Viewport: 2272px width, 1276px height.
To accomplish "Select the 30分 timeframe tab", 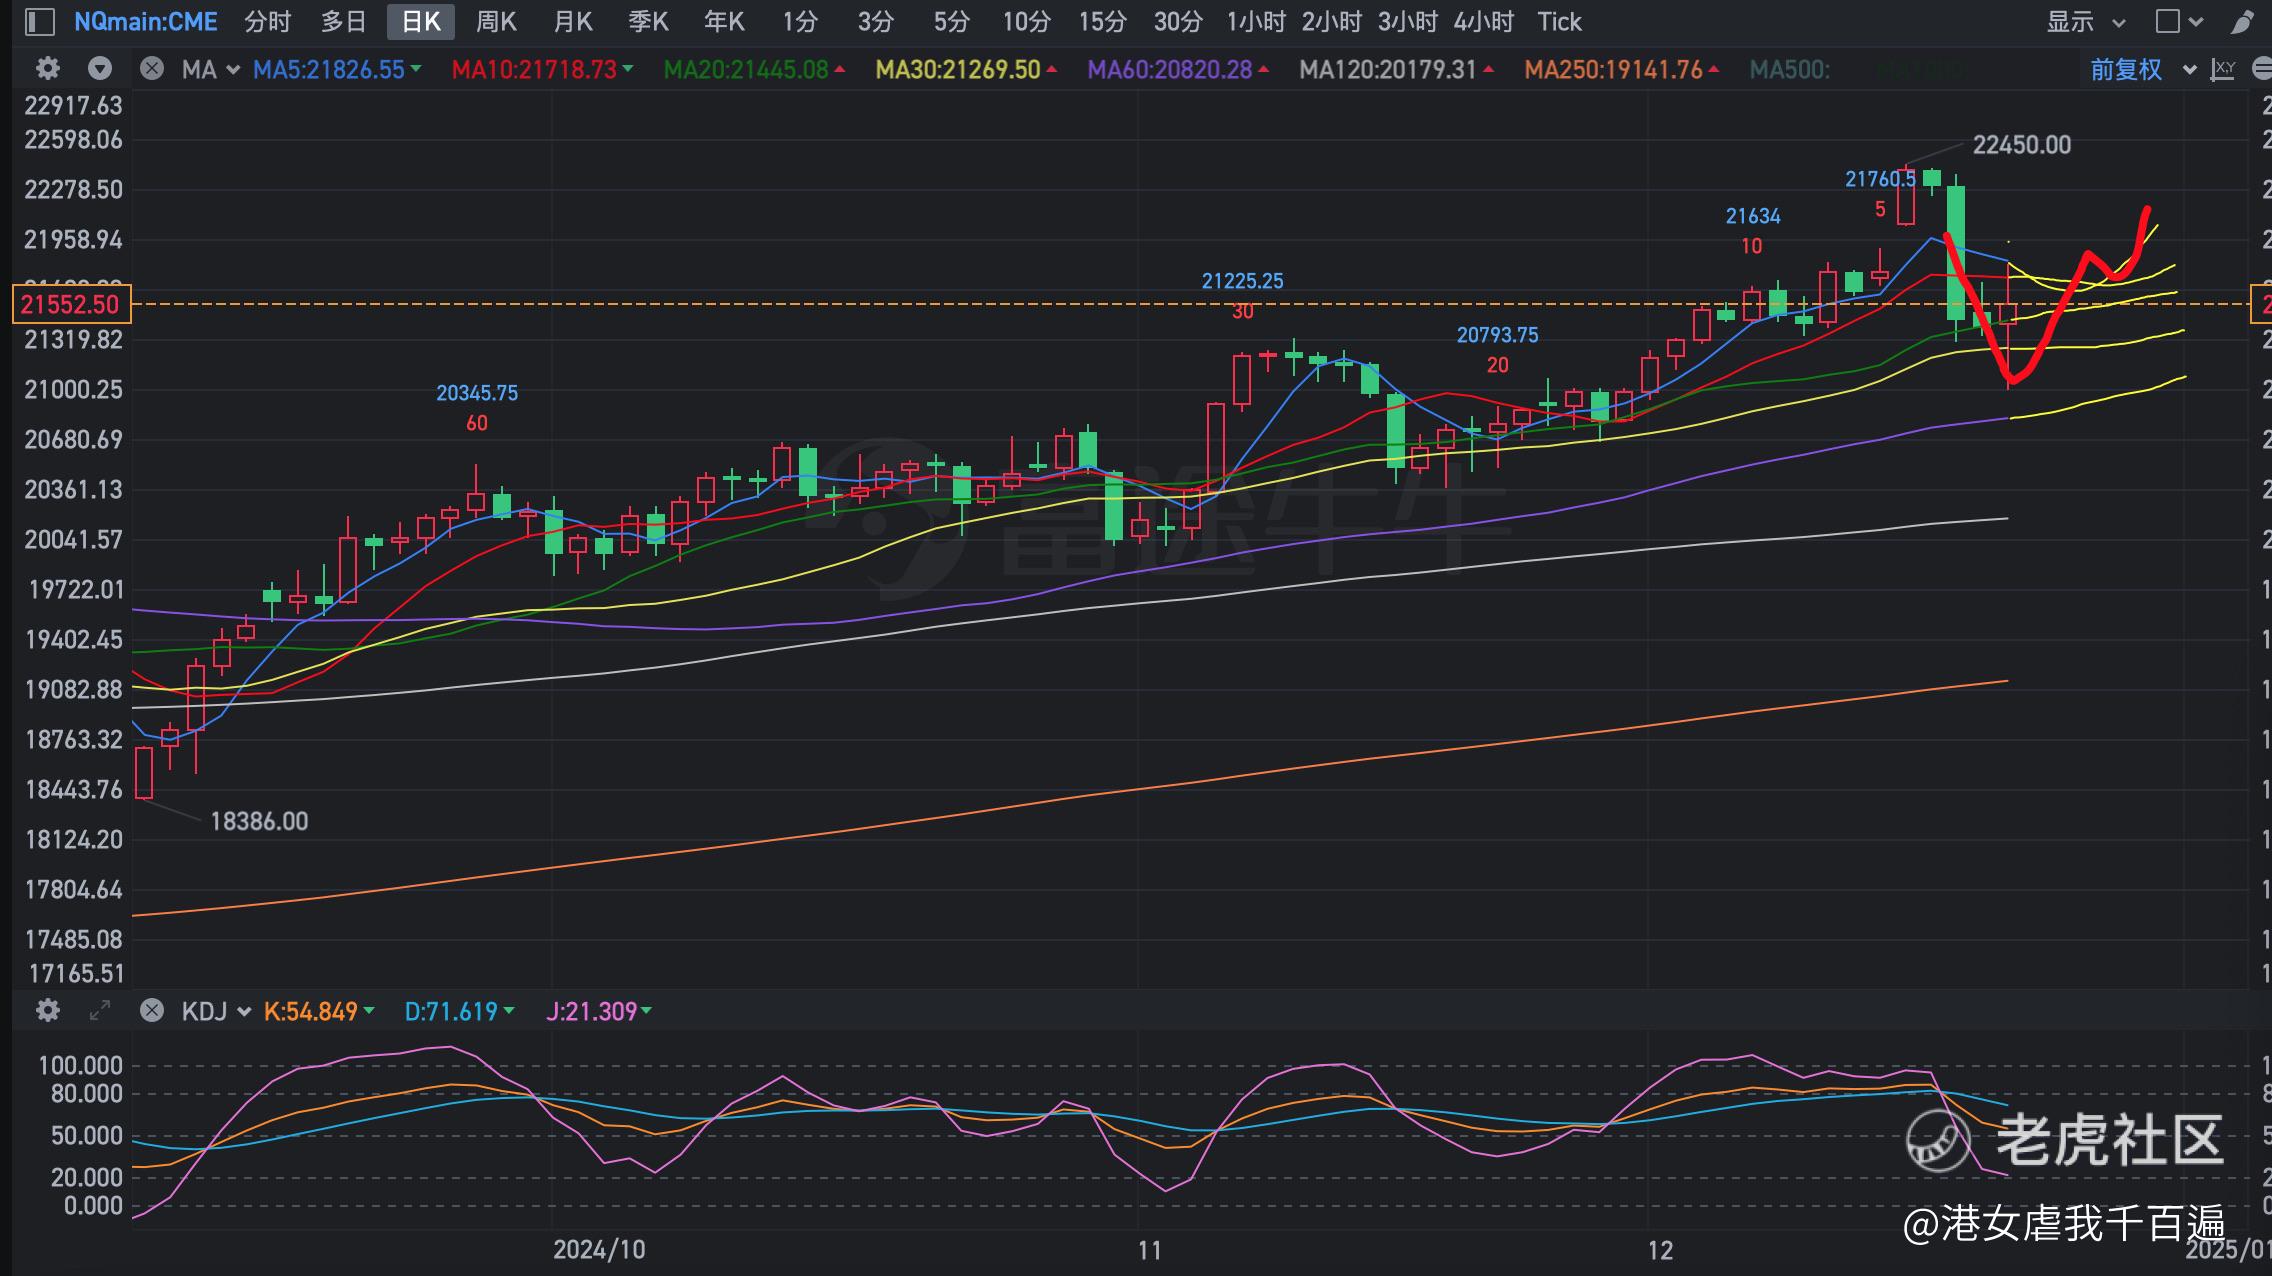I will (x=1178, y=22).
